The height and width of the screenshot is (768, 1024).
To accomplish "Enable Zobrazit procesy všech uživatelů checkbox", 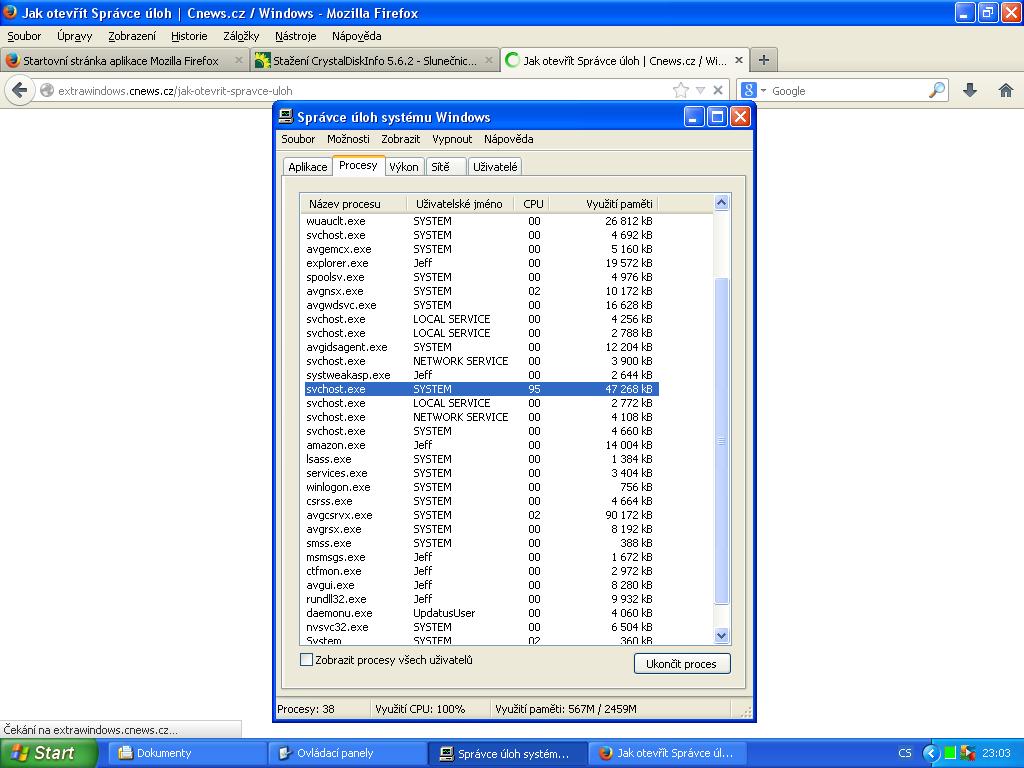I will click(307, 660).
